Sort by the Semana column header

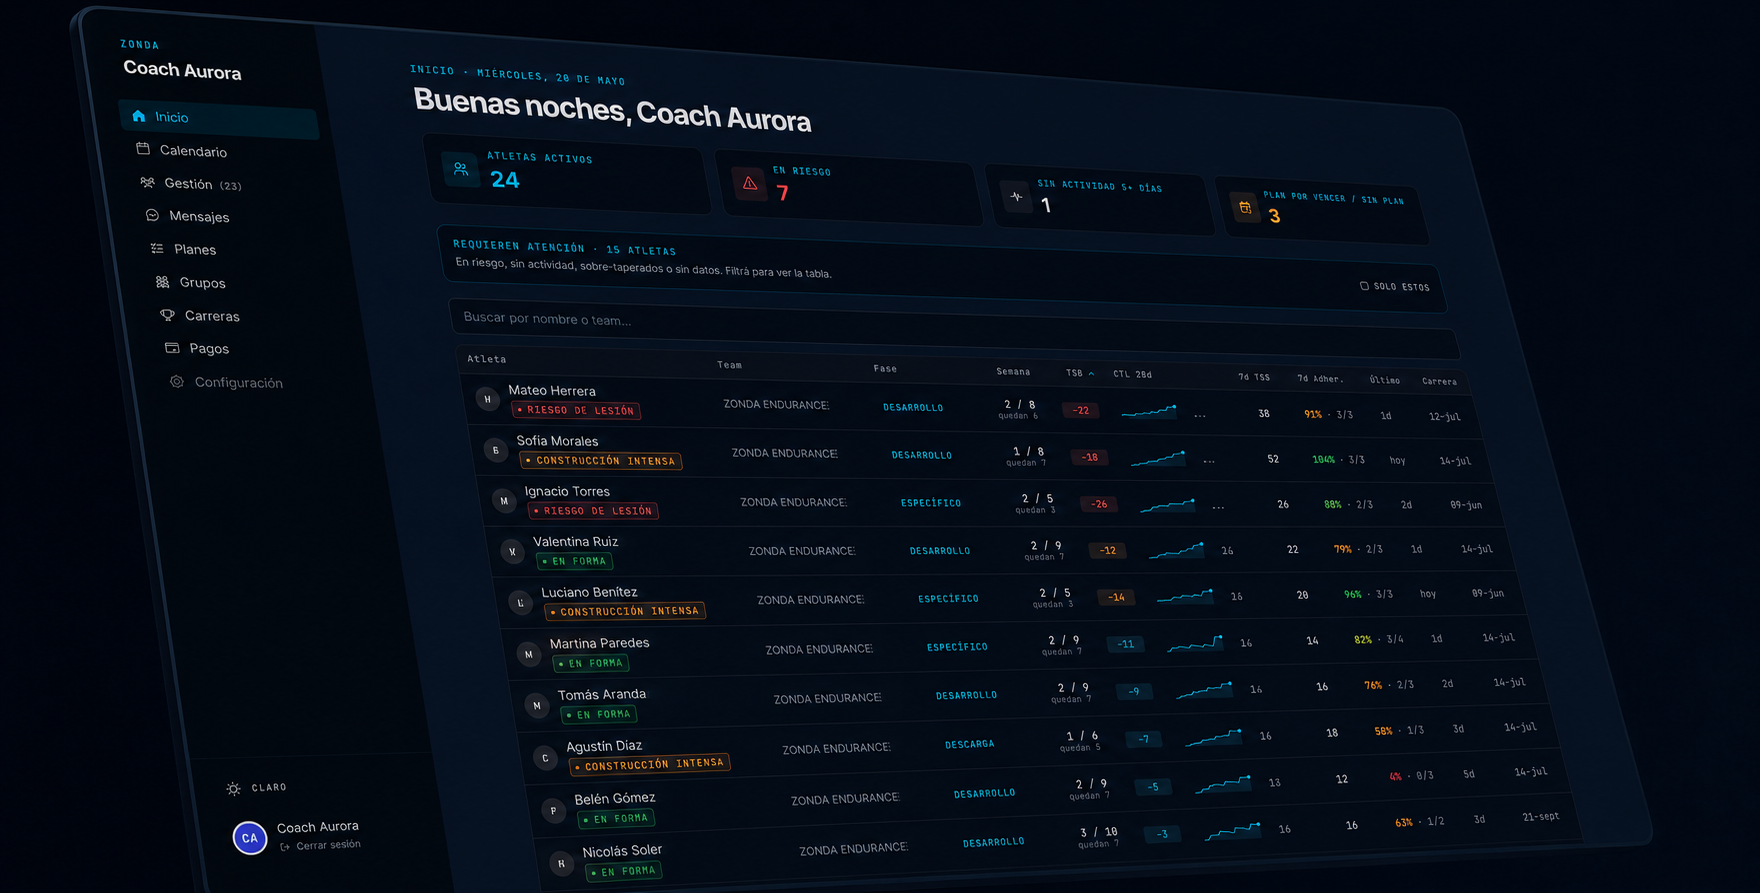tap(1013, 371)
